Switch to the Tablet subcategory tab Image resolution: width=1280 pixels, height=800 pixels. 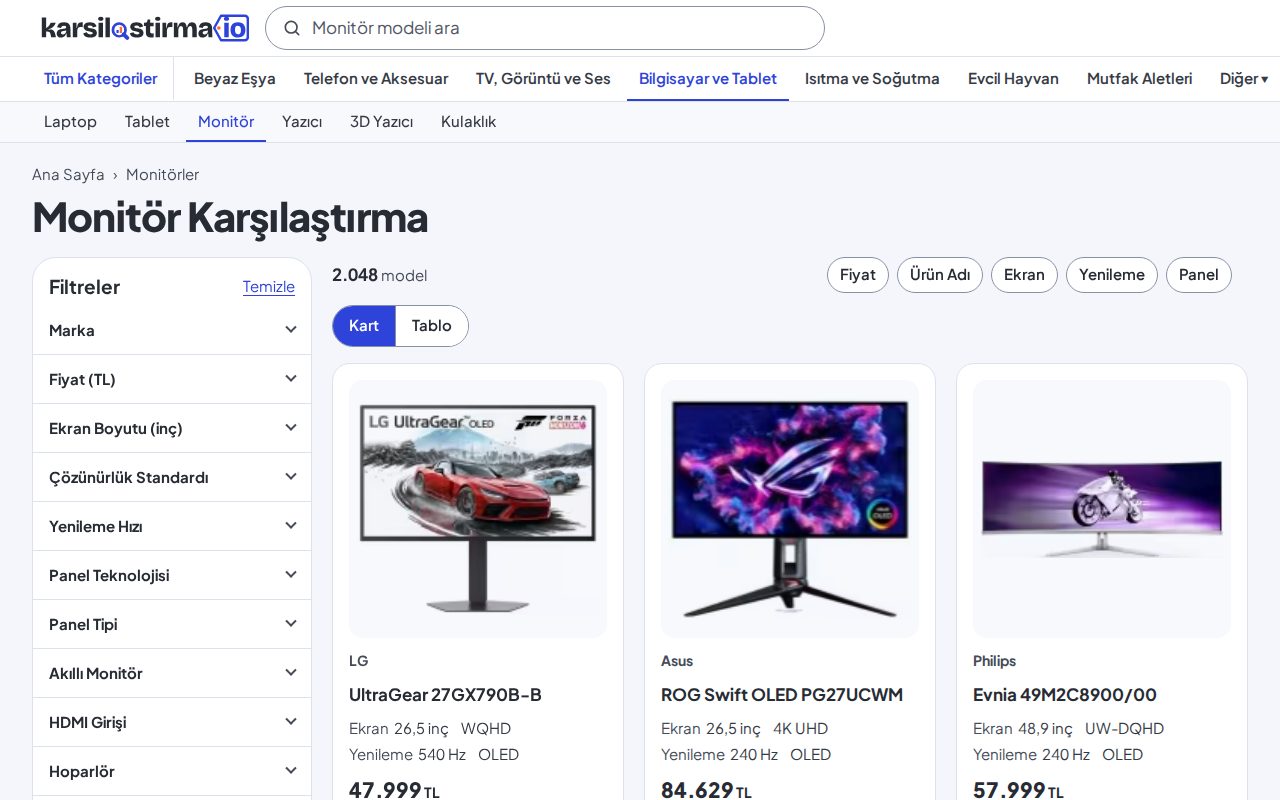tap(147, 122)
